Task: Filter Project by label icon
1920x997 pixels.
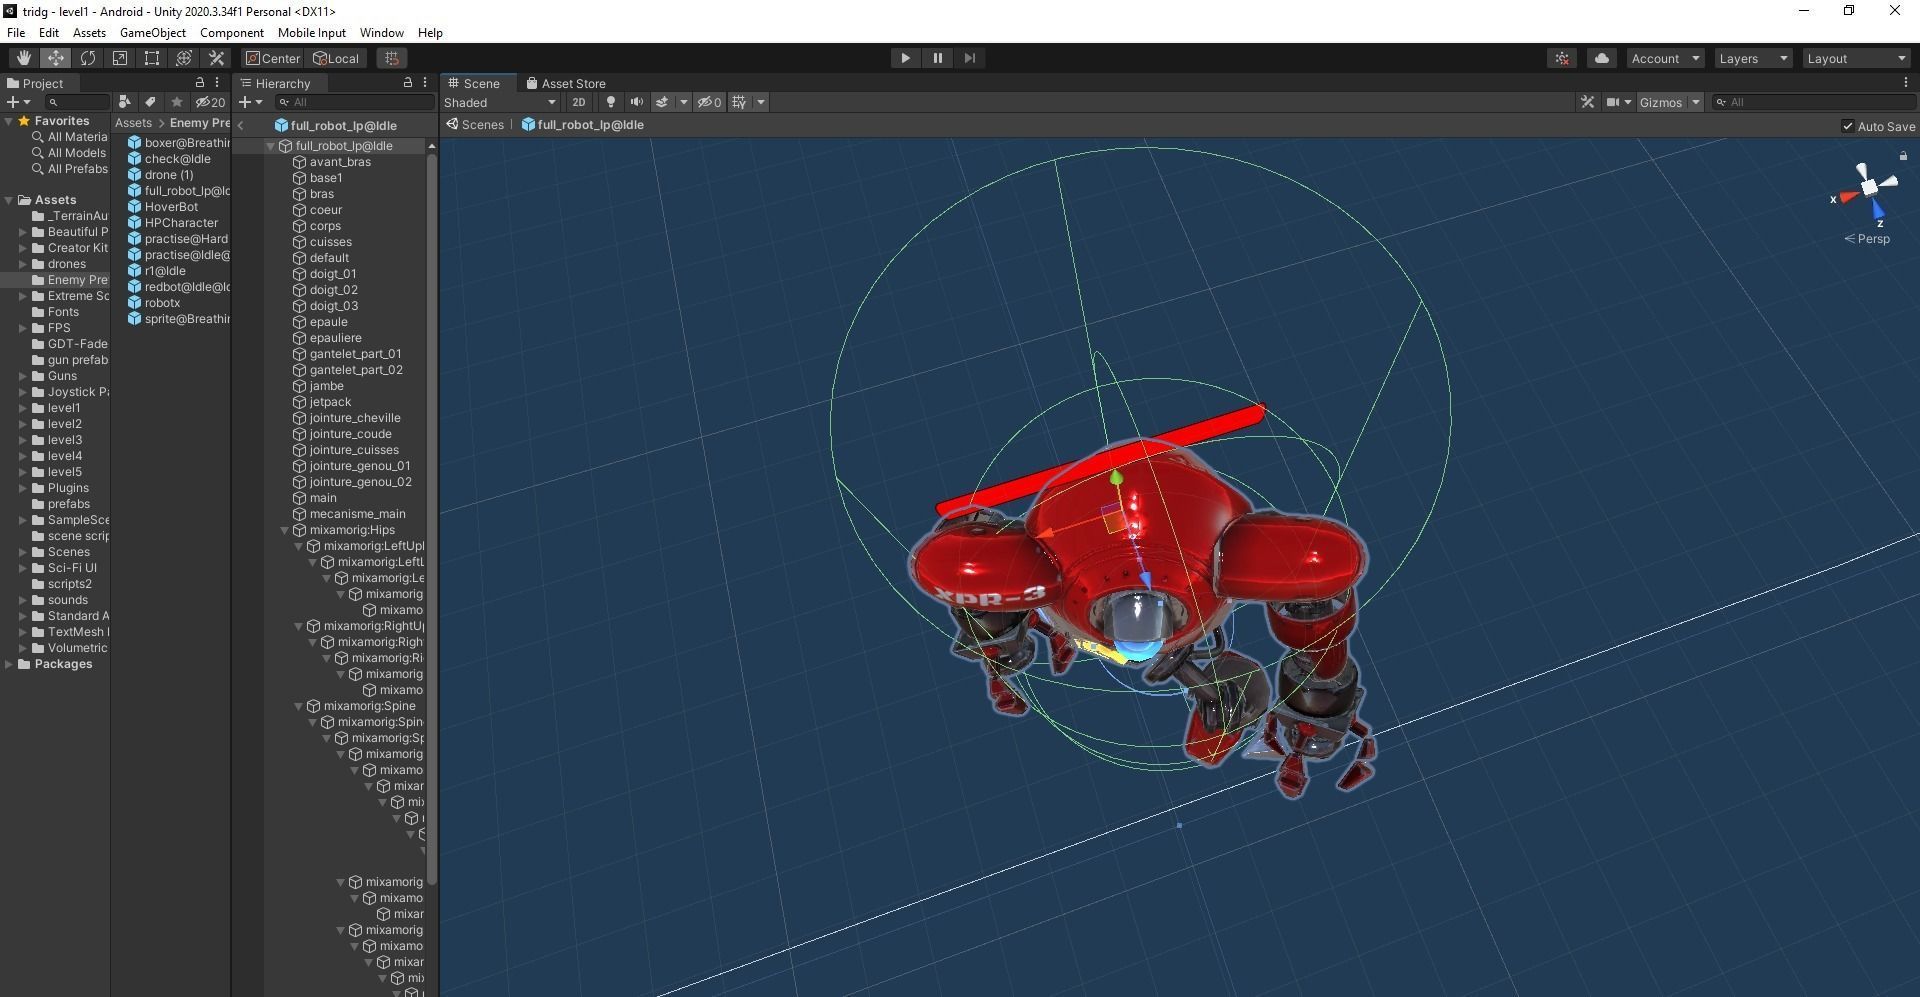Action: 150,102
